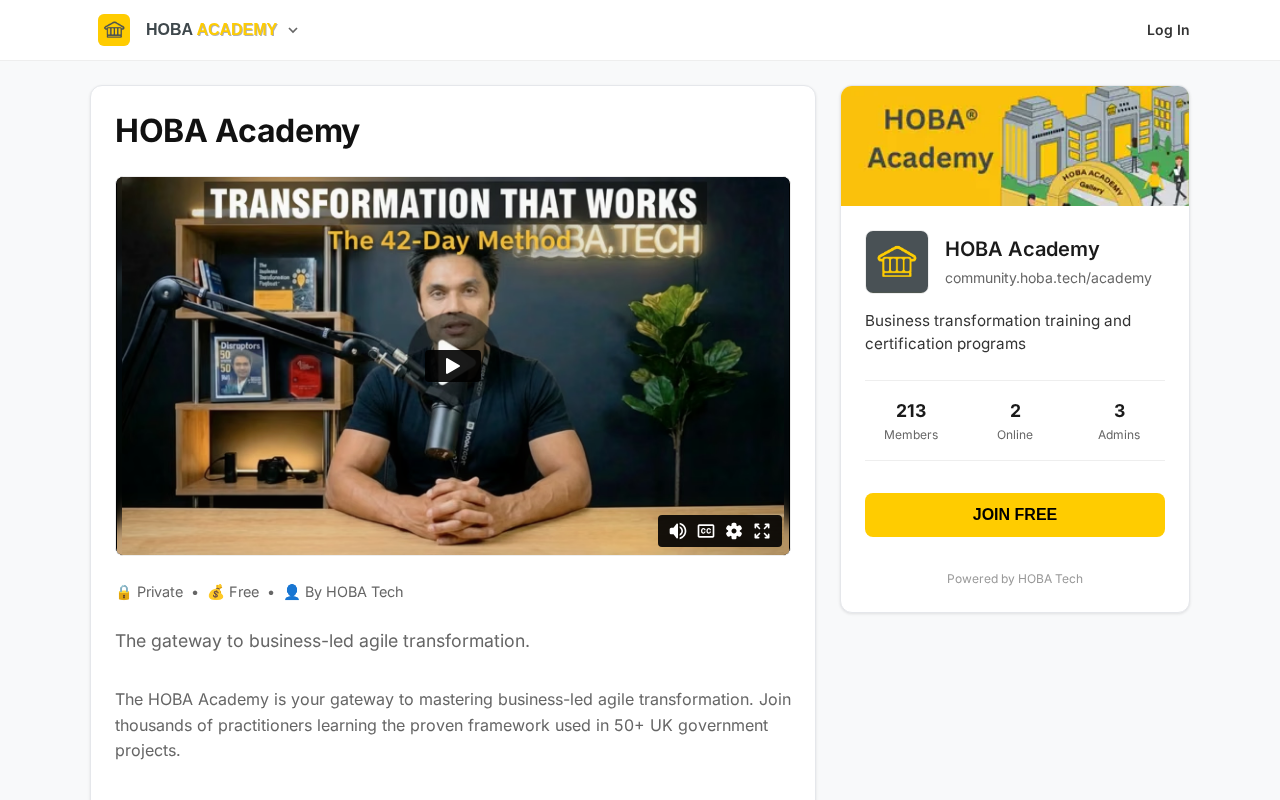
Task: Expand the HOBA Academy dropdown chevron
Action: tap(293, 30)
